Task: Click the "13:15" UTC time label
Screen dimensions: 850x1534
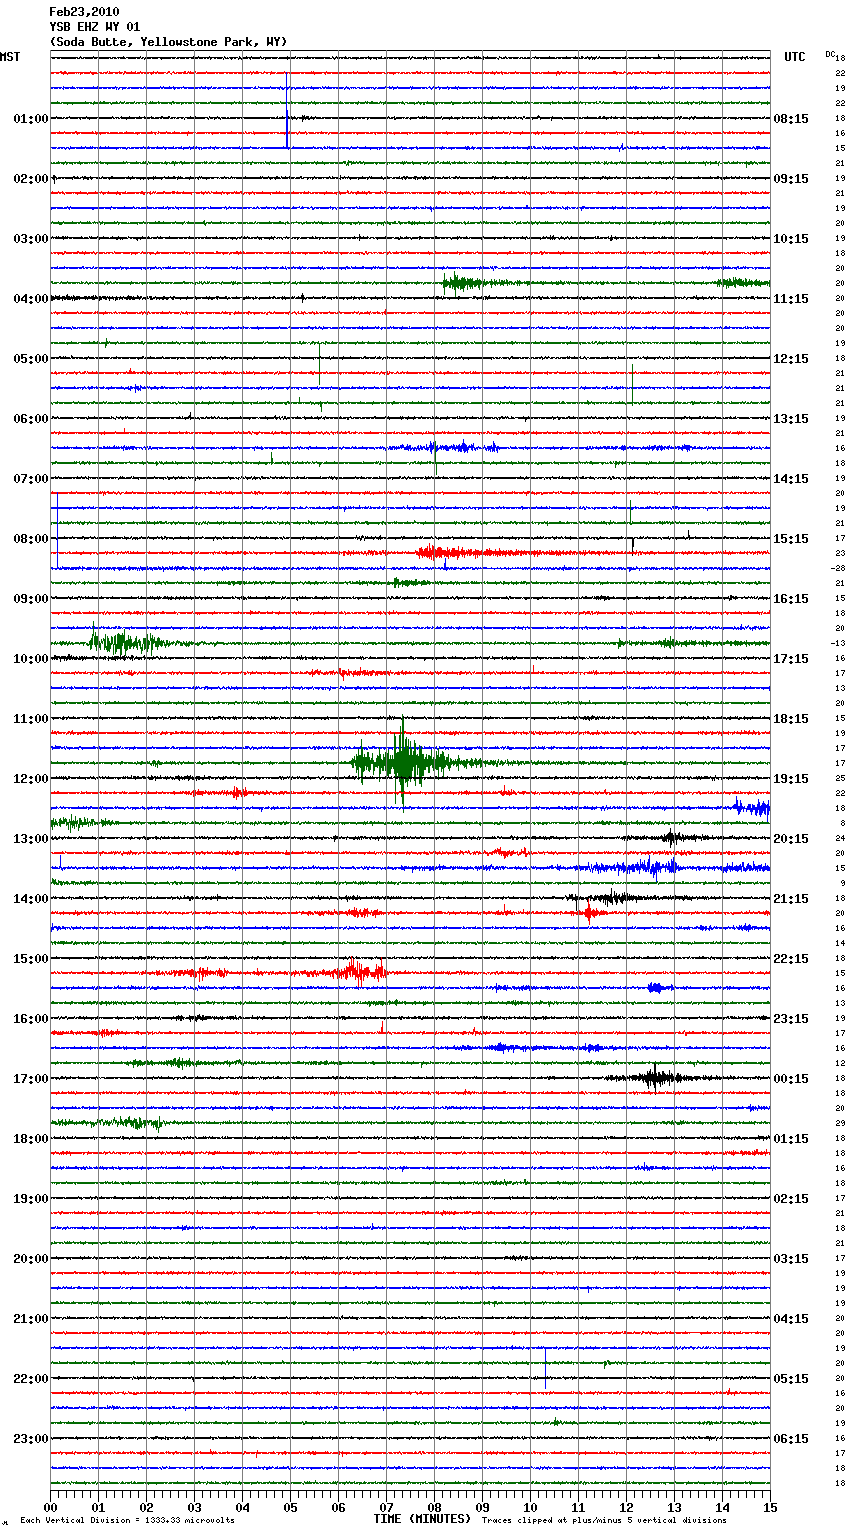Action: 791,419
